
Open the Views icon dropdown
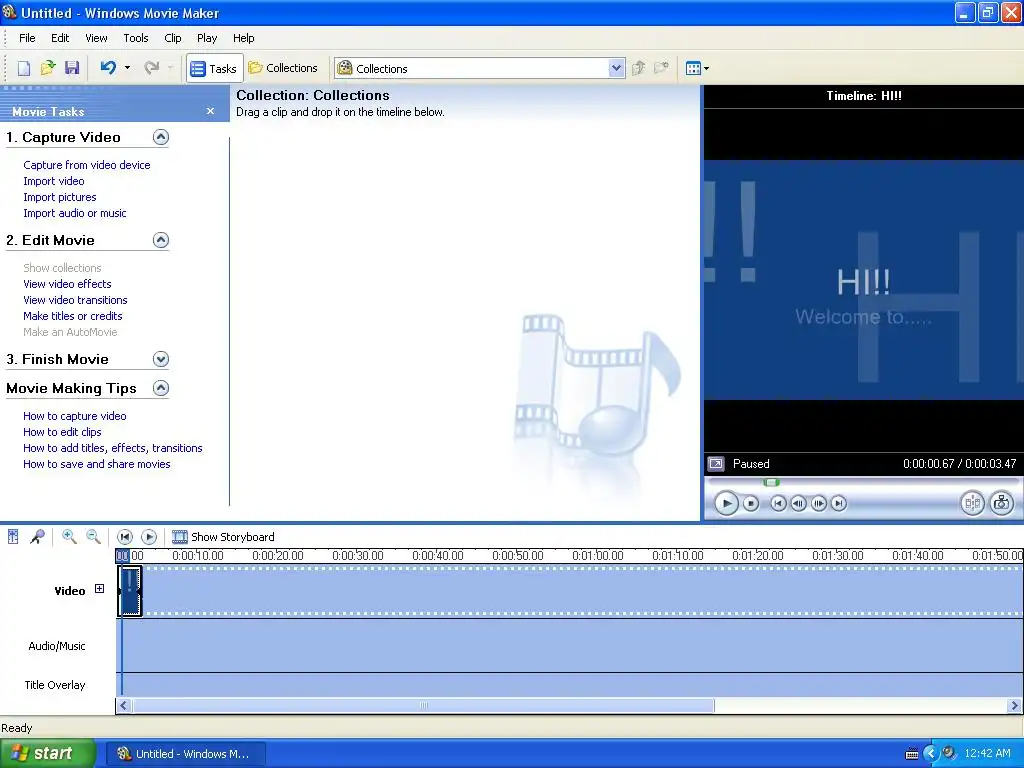697,68
